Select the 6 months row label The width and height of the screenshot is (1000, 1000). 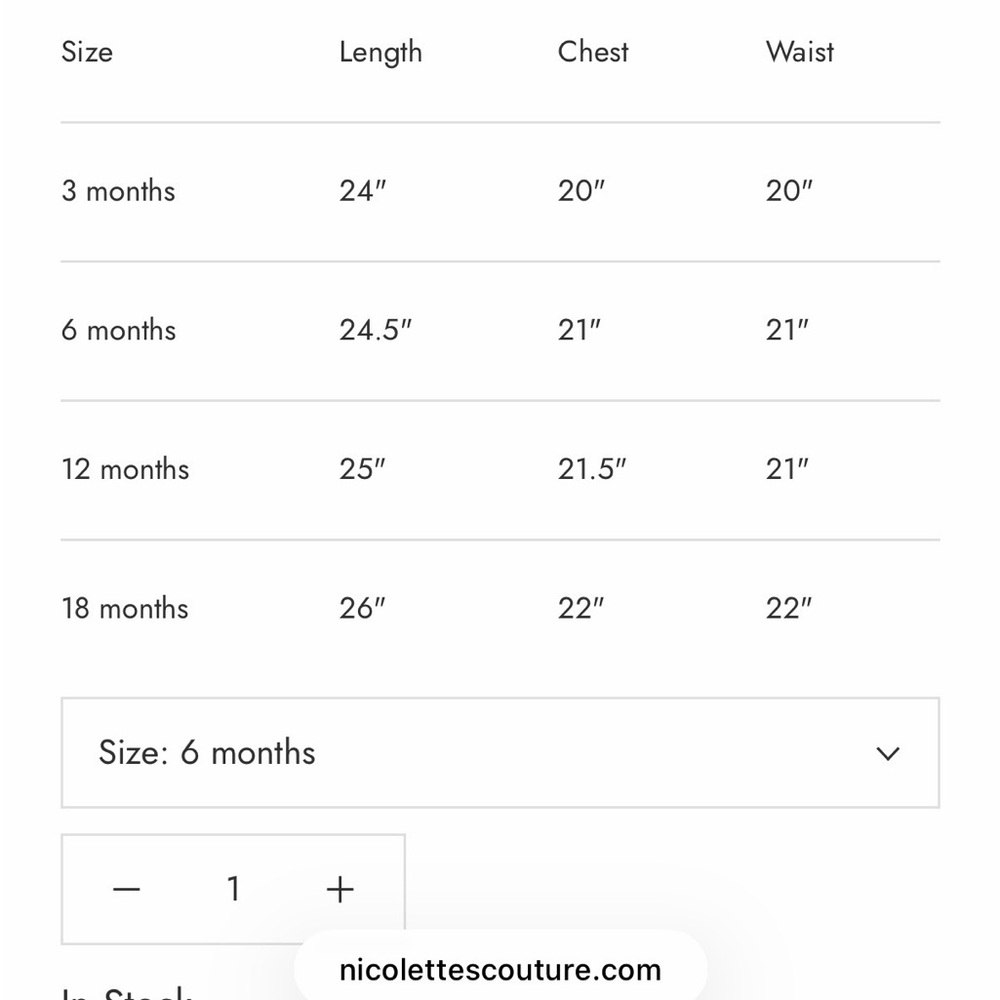118,330
